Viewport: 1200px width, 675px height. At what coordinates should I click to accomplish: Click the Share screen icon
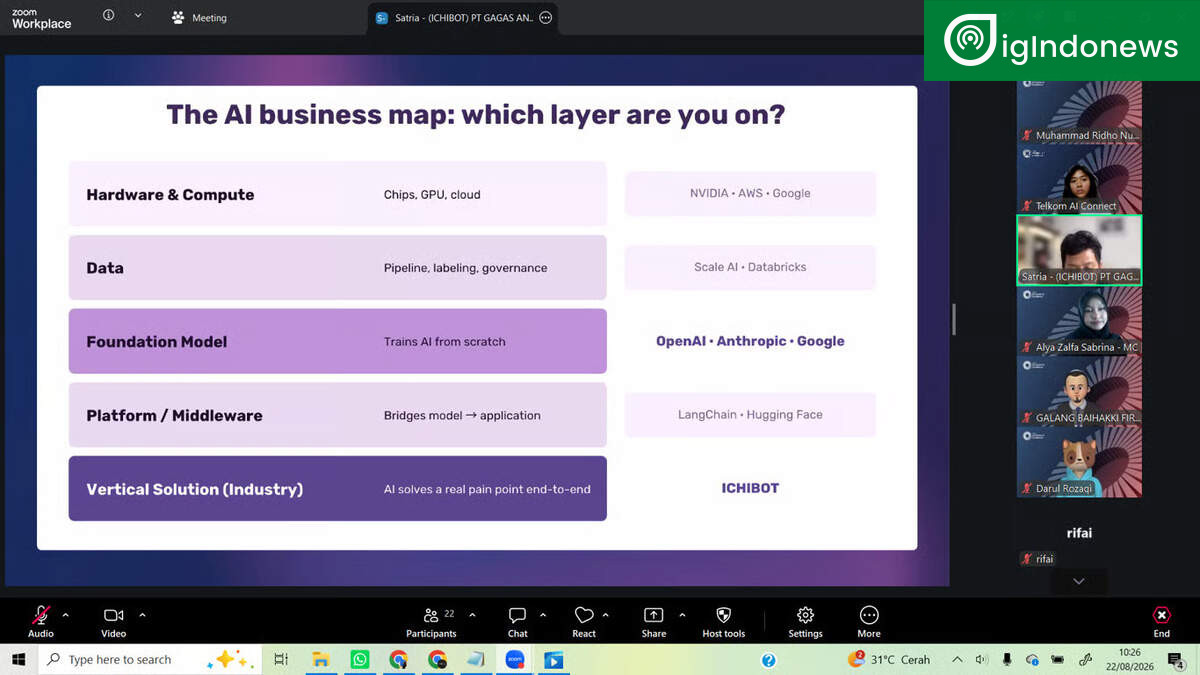tap(653, 615)
